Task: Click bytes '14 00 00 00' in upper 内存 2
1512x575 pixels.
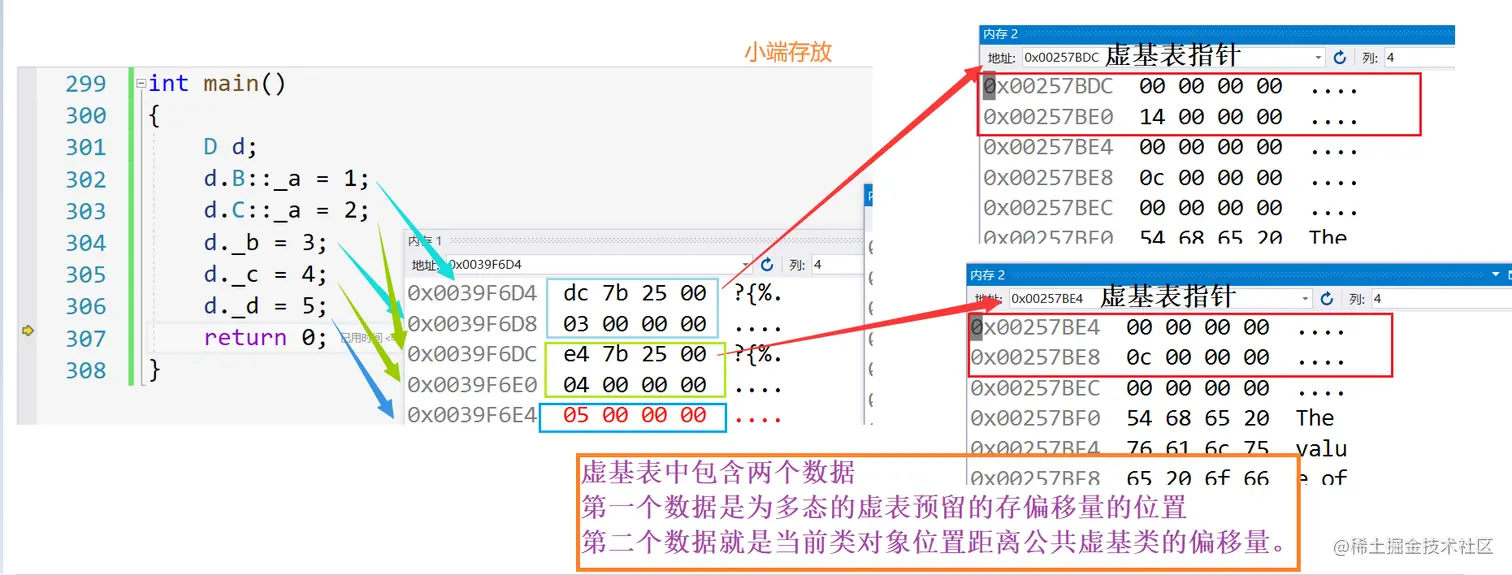Action: click(x=1210, y=117)
